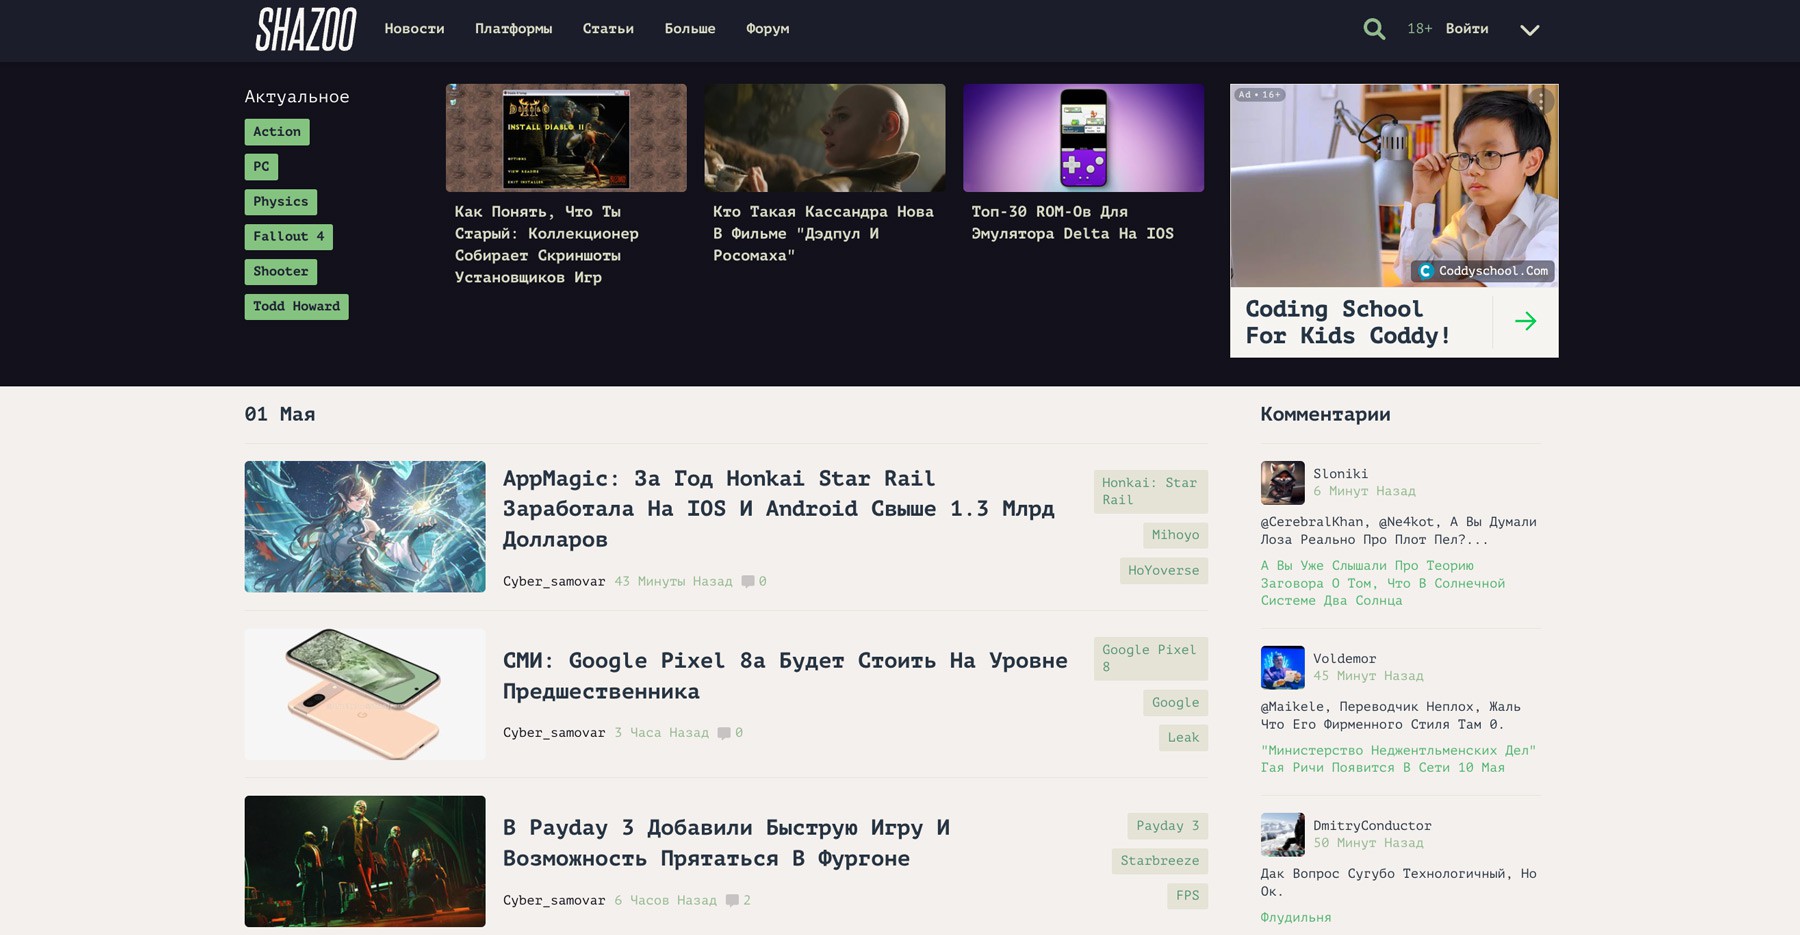Open the Guy Ritchie film thread link
This screenshot has width=1800, height=935.
[1397, 759]
